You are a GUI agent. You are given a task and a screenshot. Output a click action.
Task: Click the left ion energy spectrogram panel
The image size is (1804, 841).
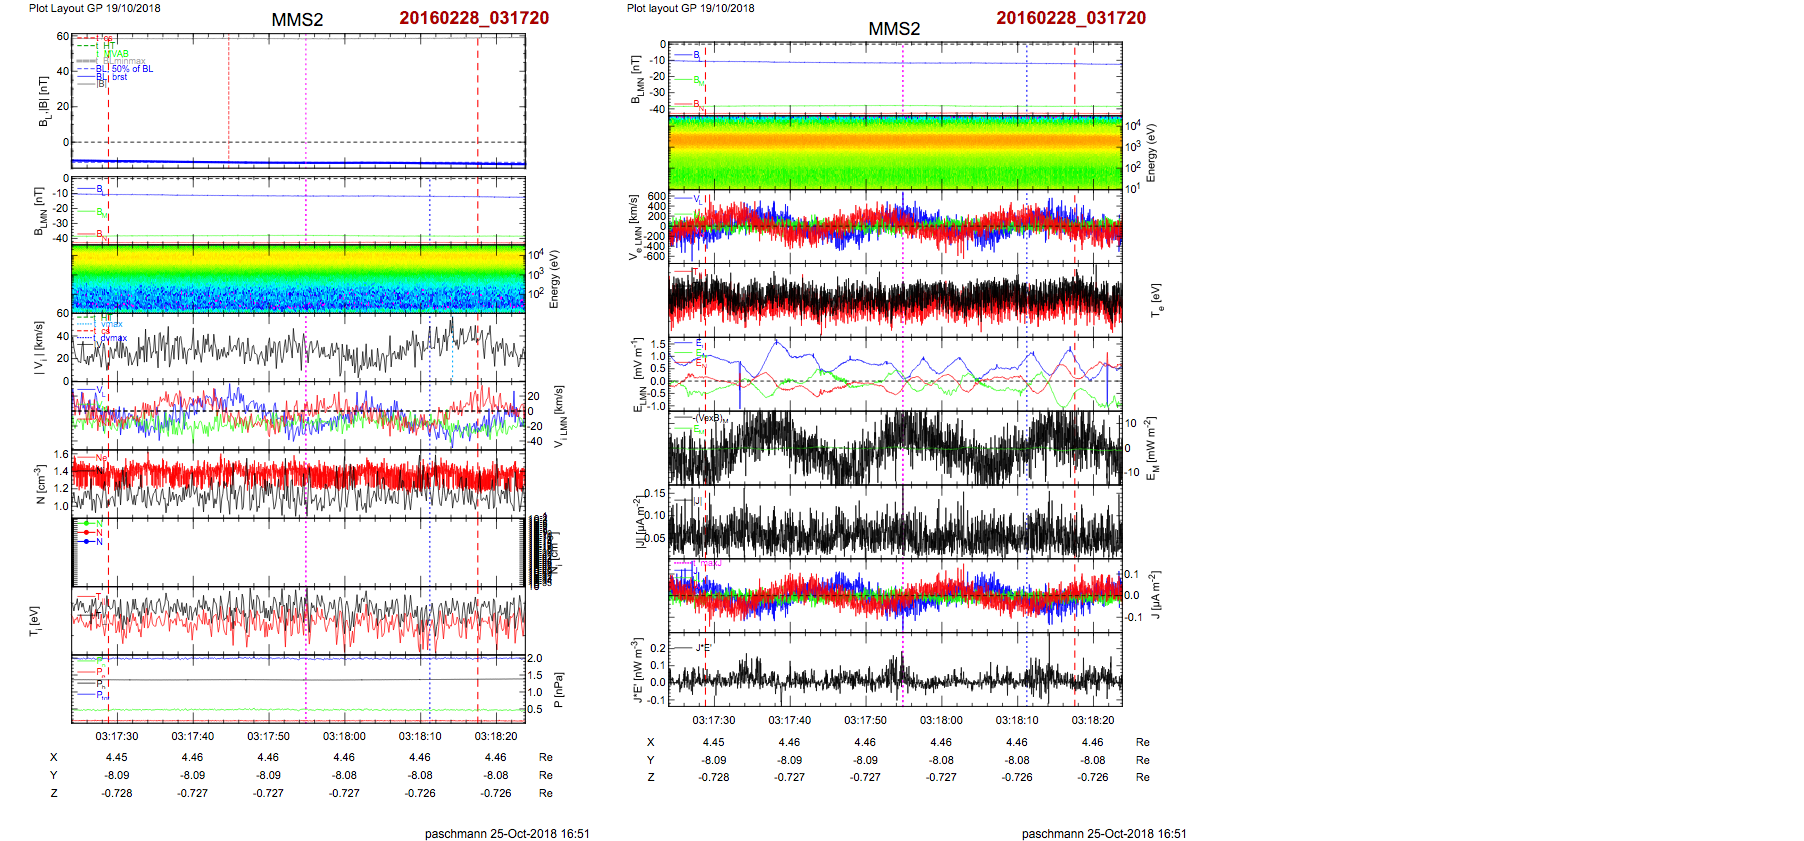298,278
